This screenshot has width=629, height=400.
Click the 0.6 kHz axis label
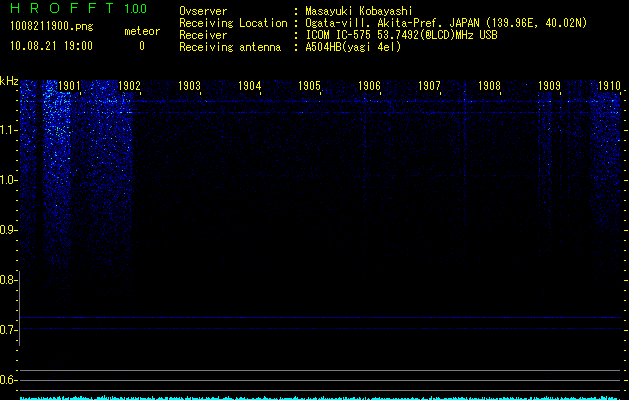click(x=8, y=380)
